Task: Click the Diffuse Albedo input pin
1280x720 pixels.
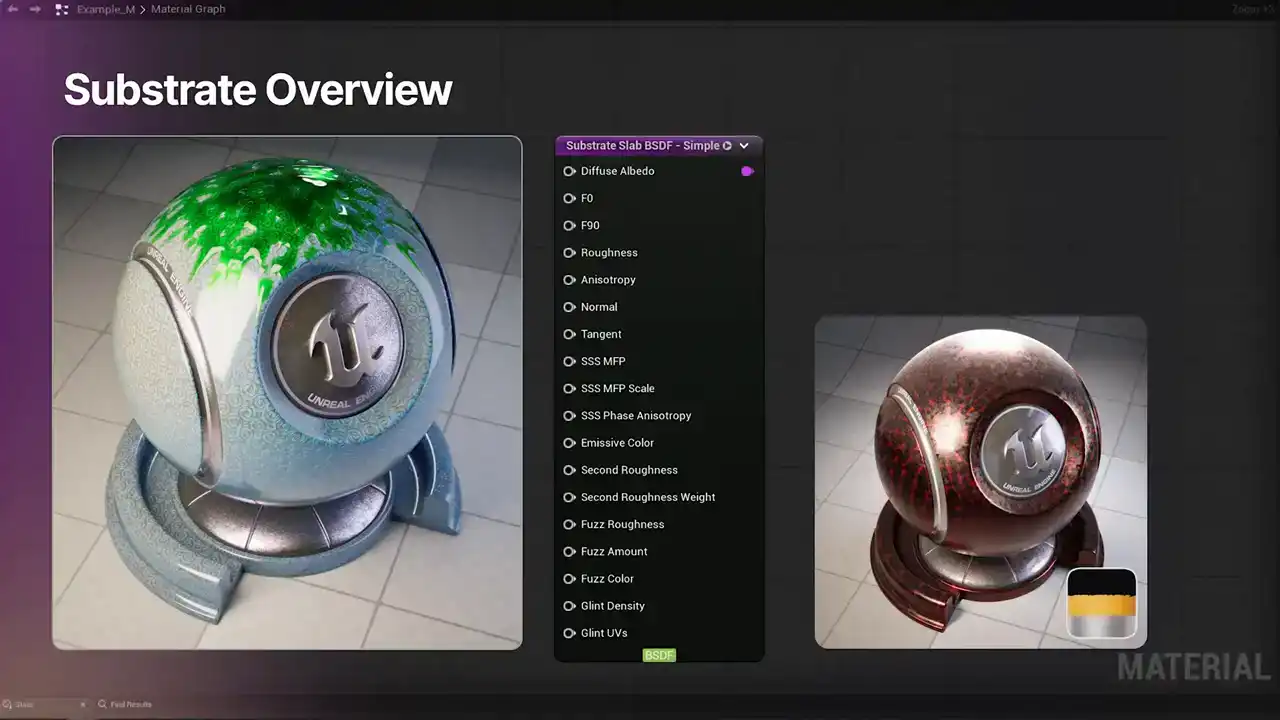Action: (x=570, y=171)
